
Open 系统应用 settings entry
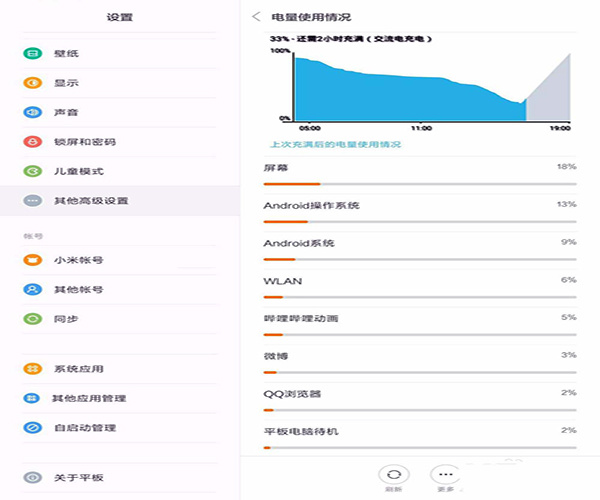78,369
